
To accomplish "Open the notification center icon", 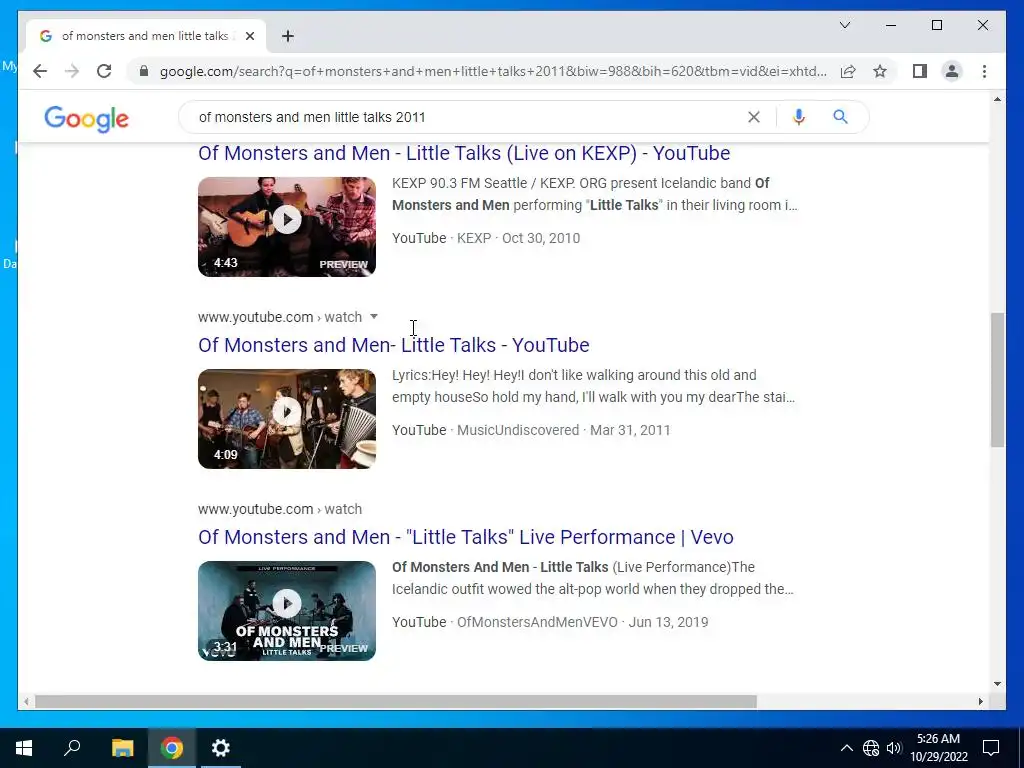I will point(991,748).
